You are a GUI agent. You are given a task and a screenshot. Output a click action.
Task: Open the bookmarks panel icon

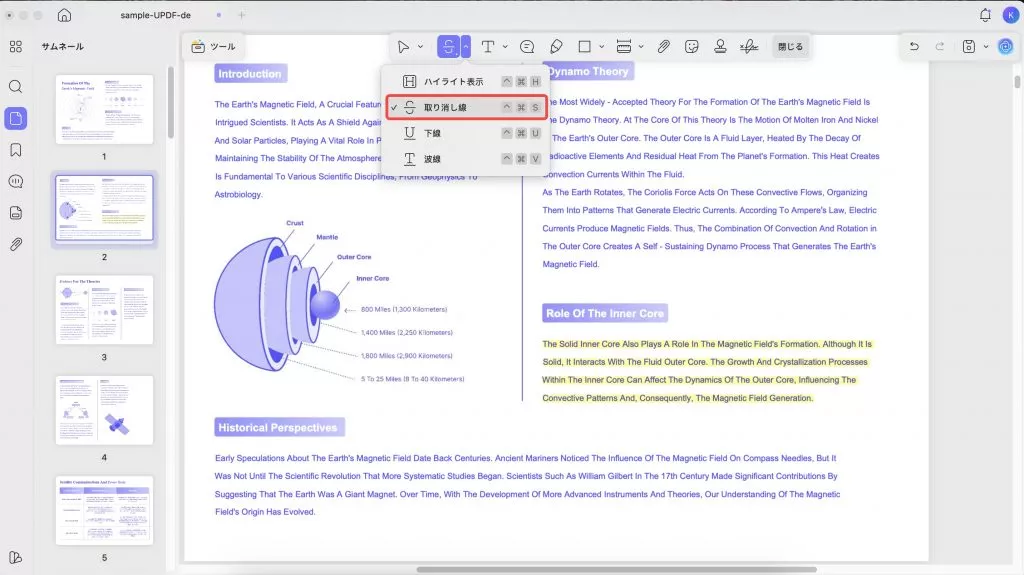click(x=16, y=150)
